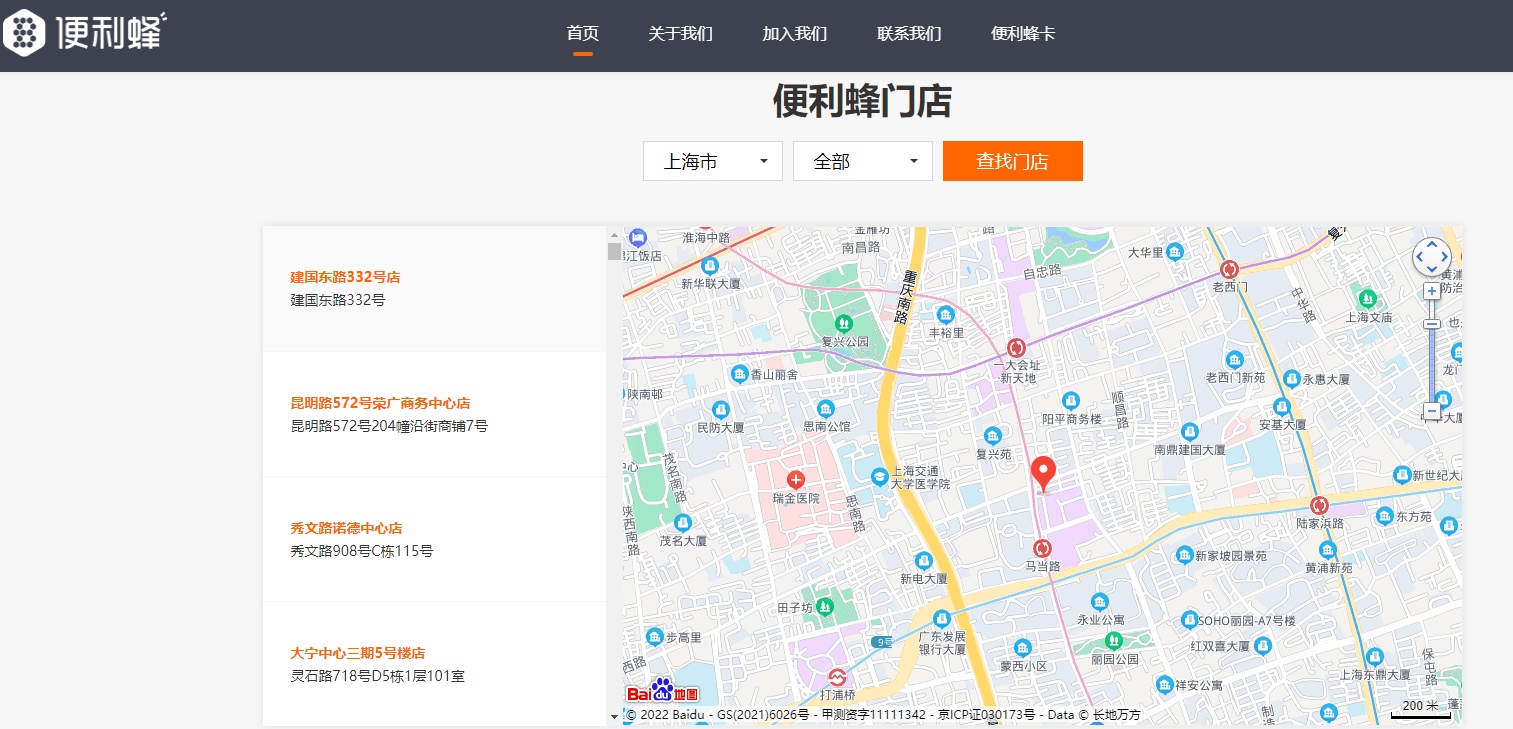Select the 田子坊 attraction icon
Viewport: 1513px width, 729px height.
click(824, 606)
